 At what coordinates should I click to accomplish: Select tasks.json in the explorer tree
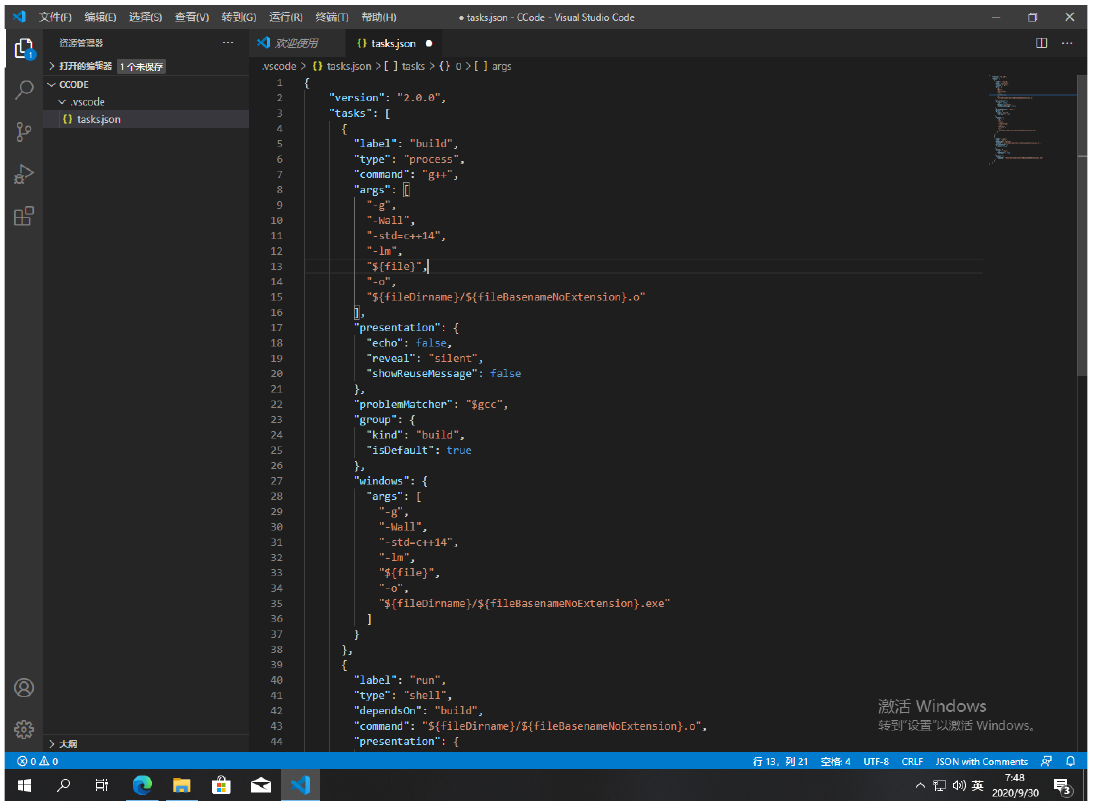click(x=98, y=119)
